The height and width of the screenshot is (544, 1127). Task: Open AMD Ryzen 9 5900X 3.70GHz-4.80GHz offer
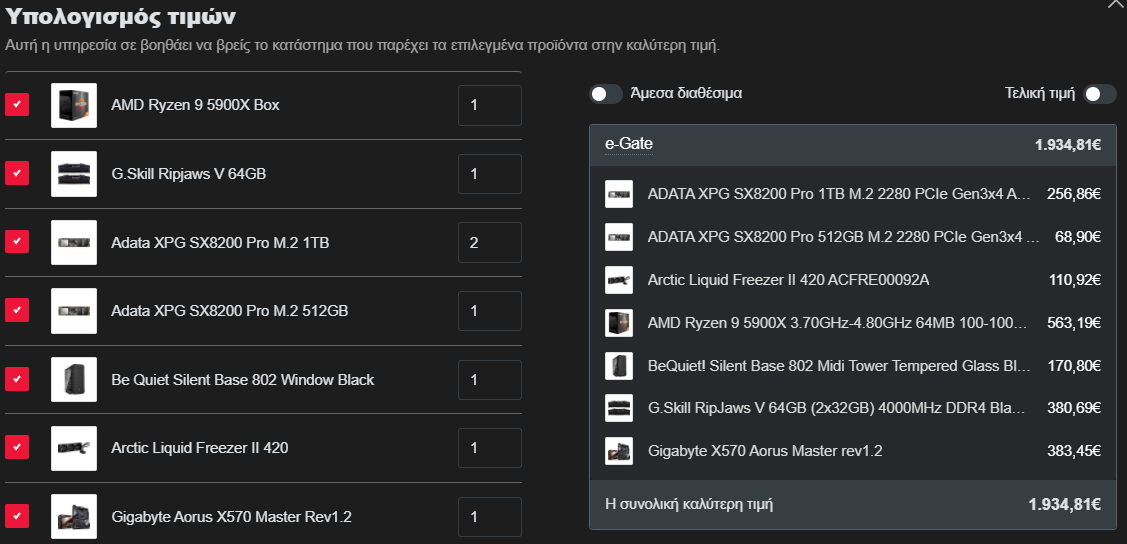[837, 323]
